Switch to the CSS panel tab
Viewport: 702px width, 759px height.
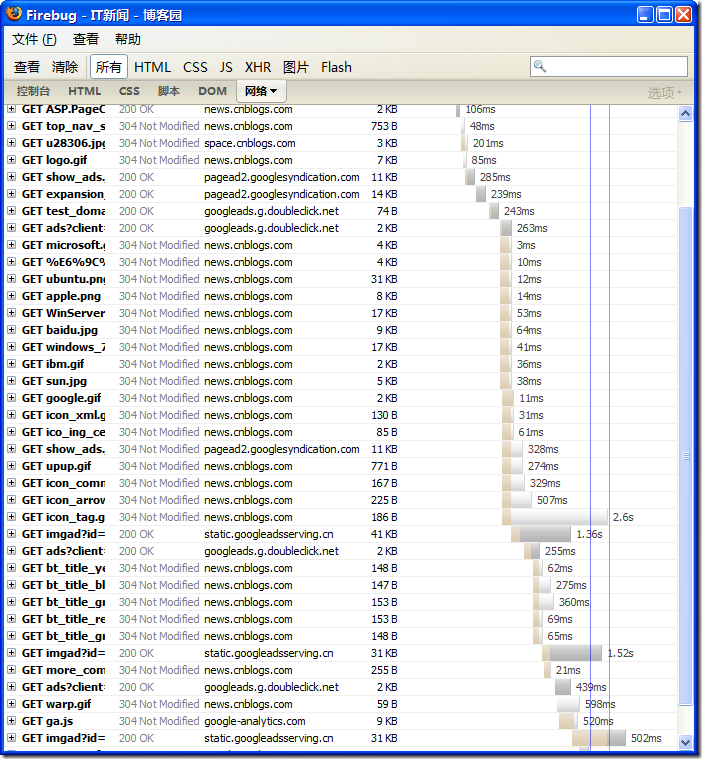click(129, 91)
